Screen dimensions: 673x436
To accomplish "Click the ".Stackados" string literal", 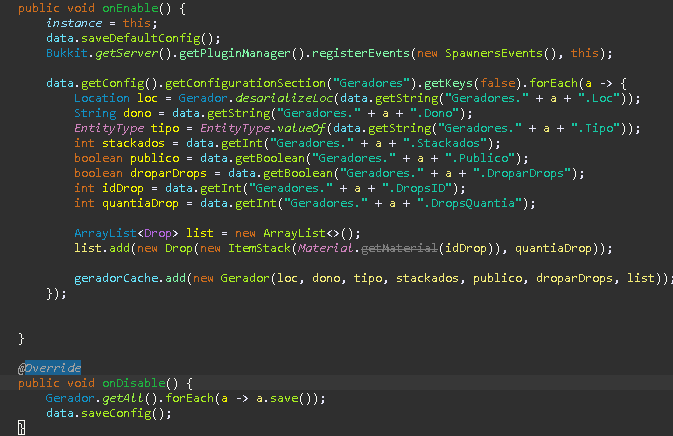I will (445, 143).
